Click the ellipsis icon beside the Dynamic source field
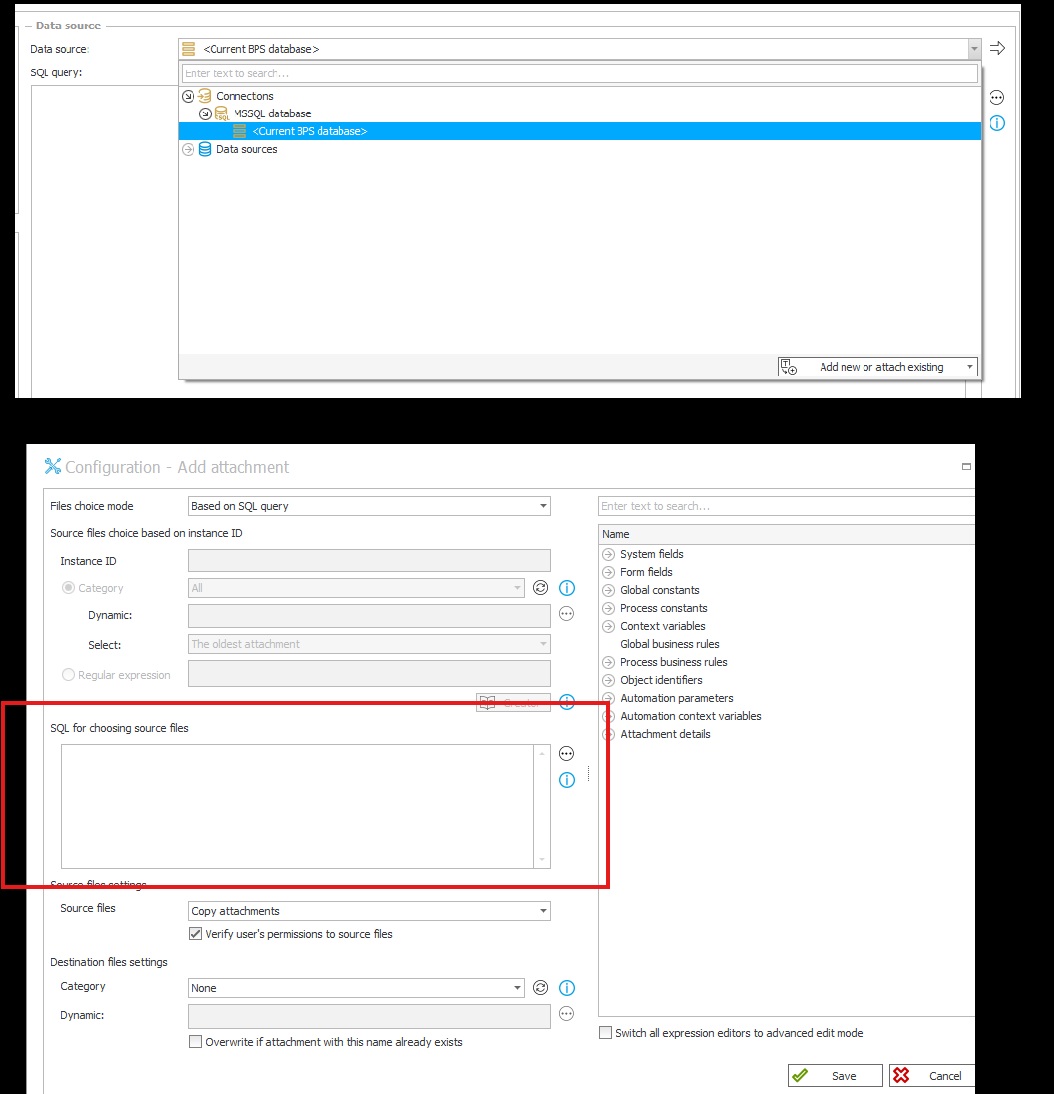The height and width of the screenshot is (1094, 1054). [567, 614]
